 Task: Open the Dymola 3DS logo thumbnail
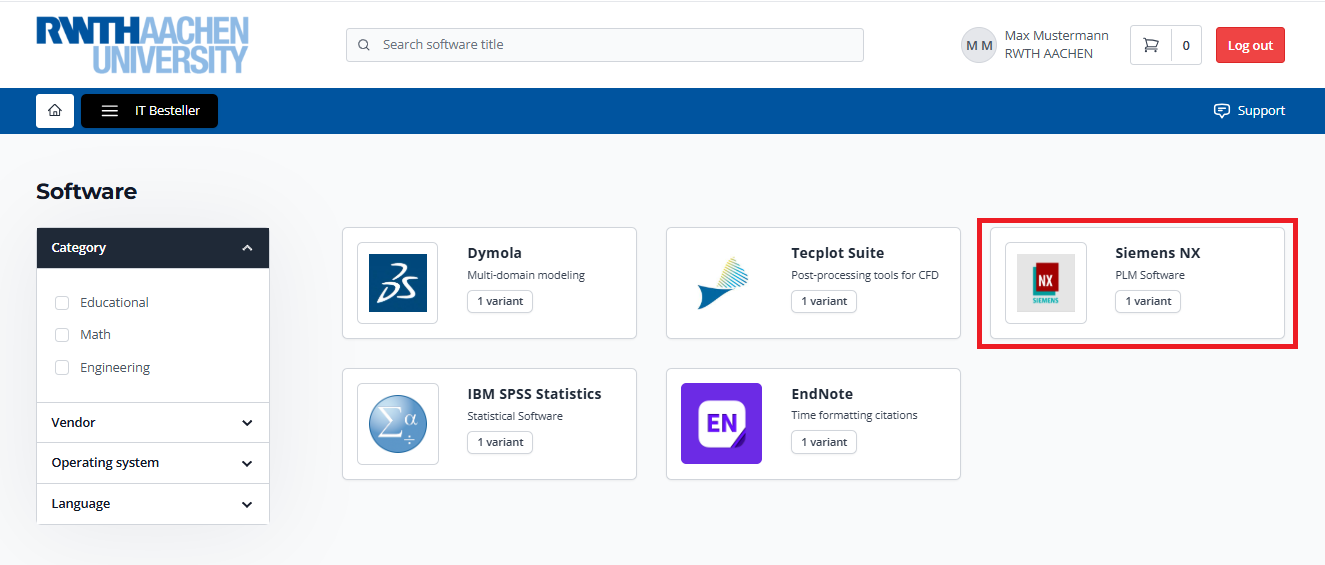[x=397, y=283]
